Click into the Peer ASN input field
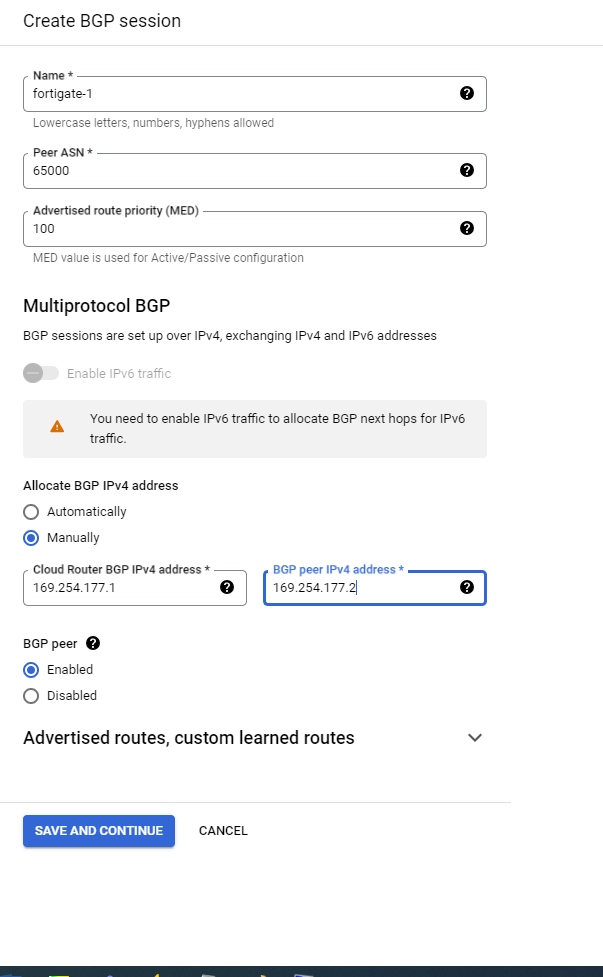The width and height of the screenshot is (603, 977). [240, 171]
